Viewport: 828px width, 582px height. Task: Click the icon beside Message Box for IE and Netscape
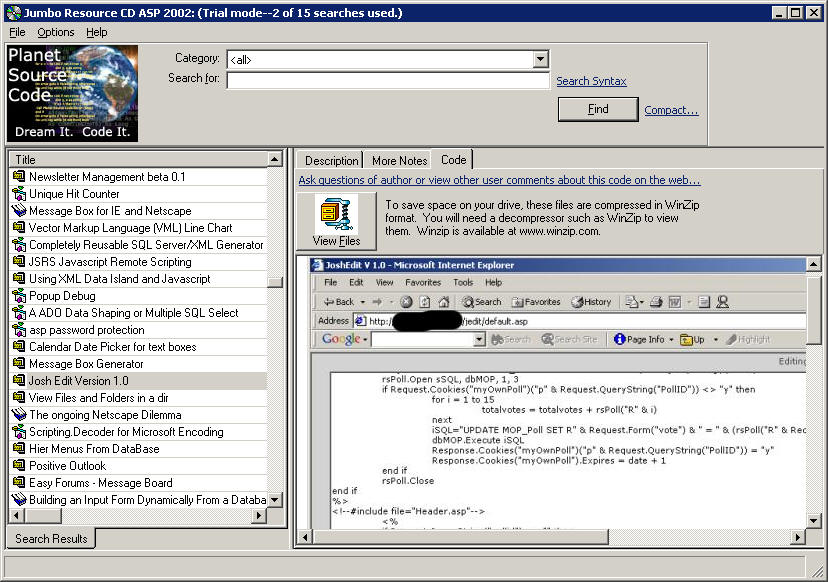(19, 210)
